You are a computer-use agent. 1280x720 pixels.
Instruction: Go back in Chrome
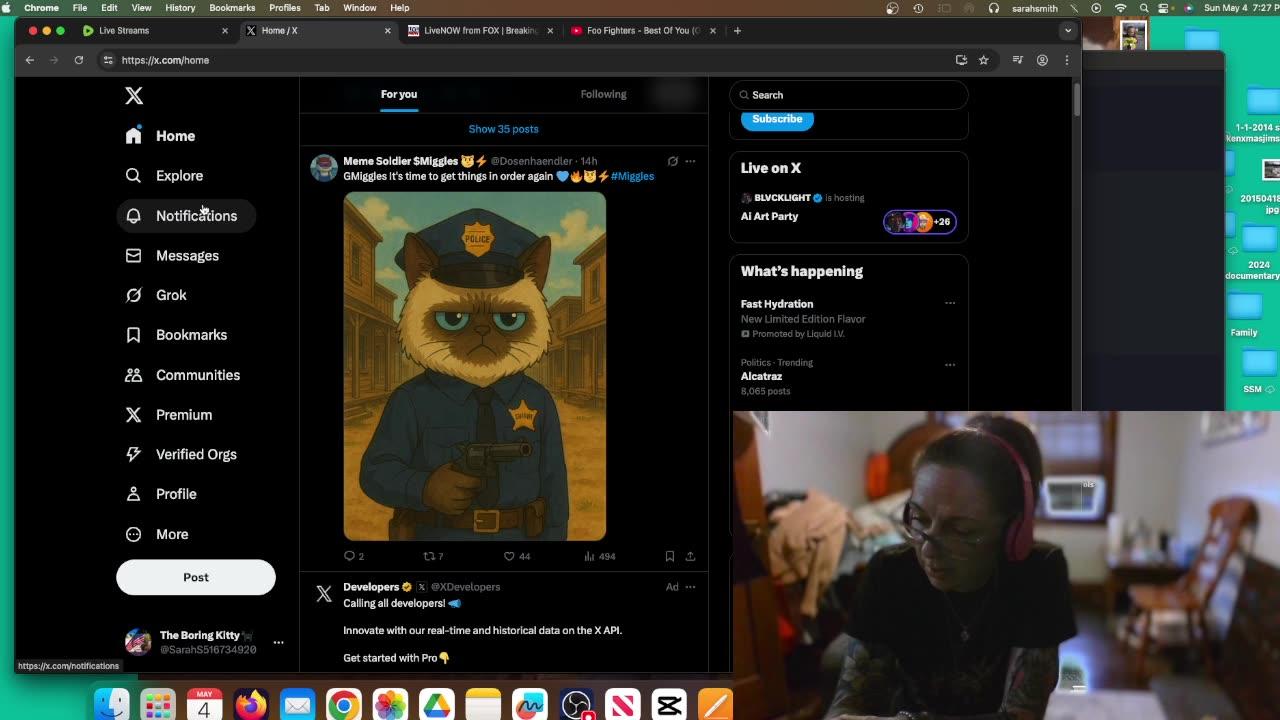(x=30, y=60)
